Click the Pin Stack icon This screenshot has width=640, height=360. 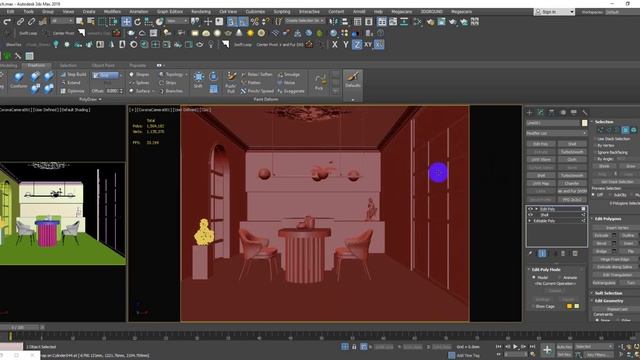point(530,253)
